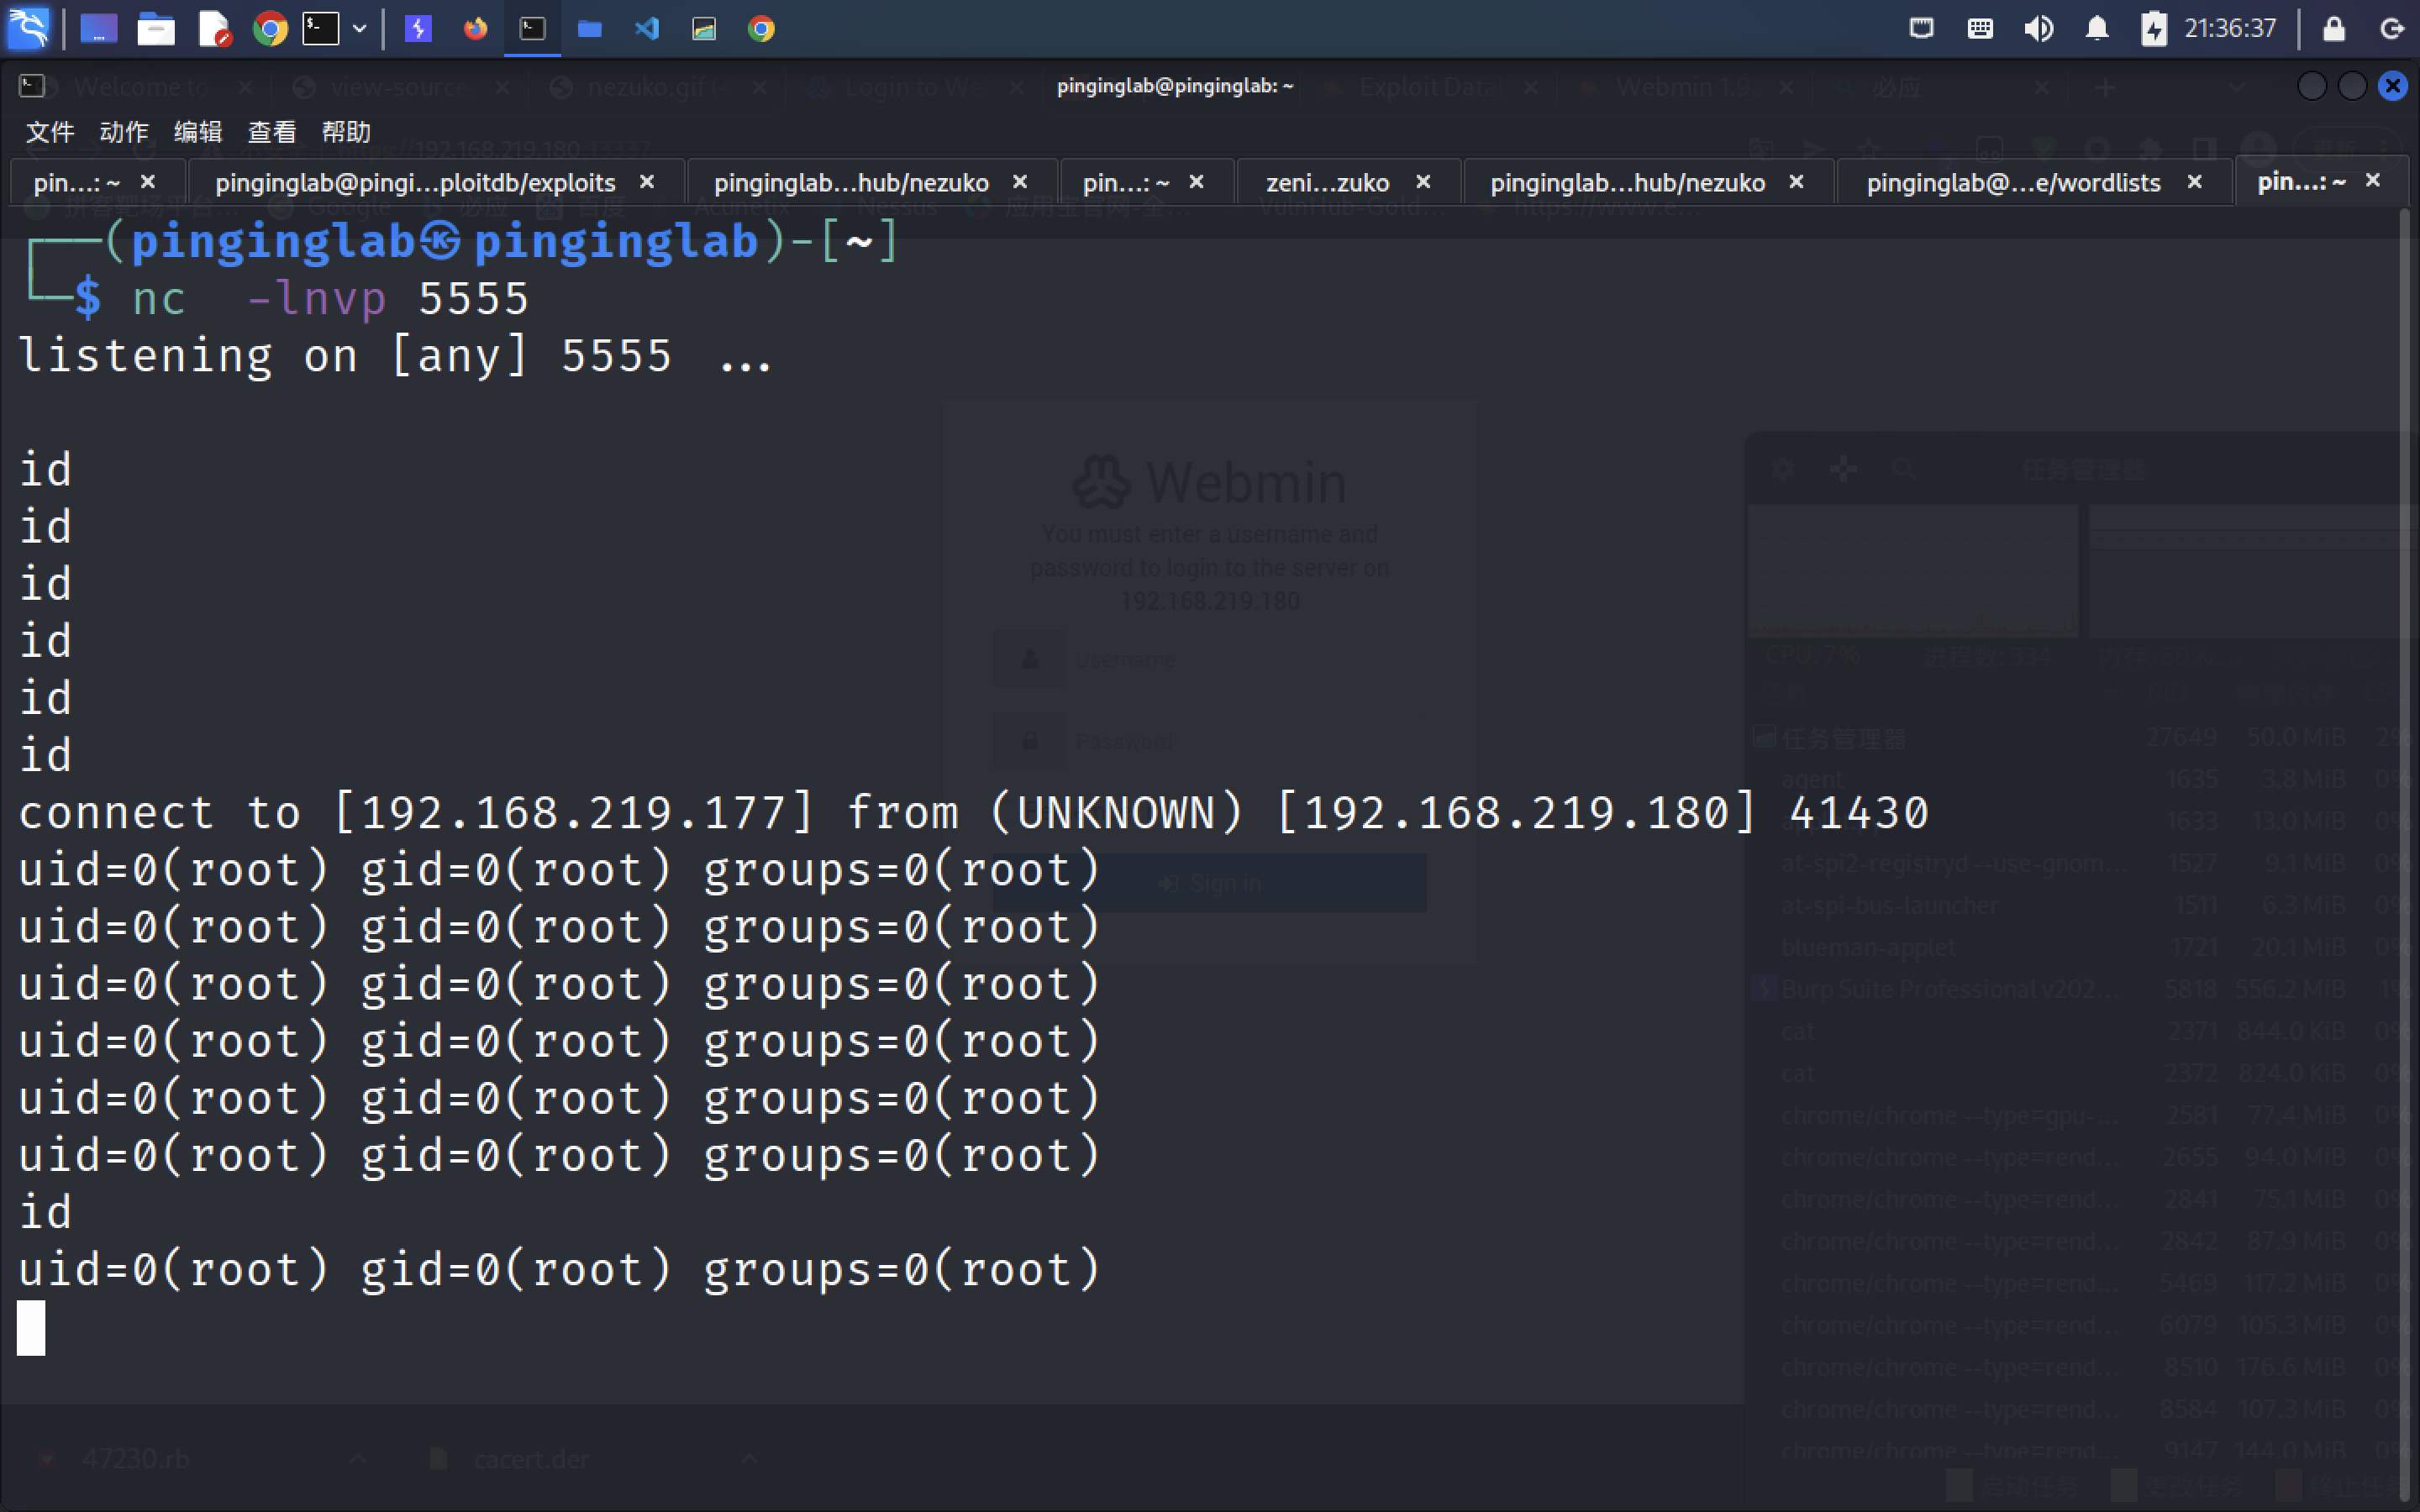Click the 21:36:37 clock
The width and height of the screenshot is (2420, 1512).
(2230, 28)
